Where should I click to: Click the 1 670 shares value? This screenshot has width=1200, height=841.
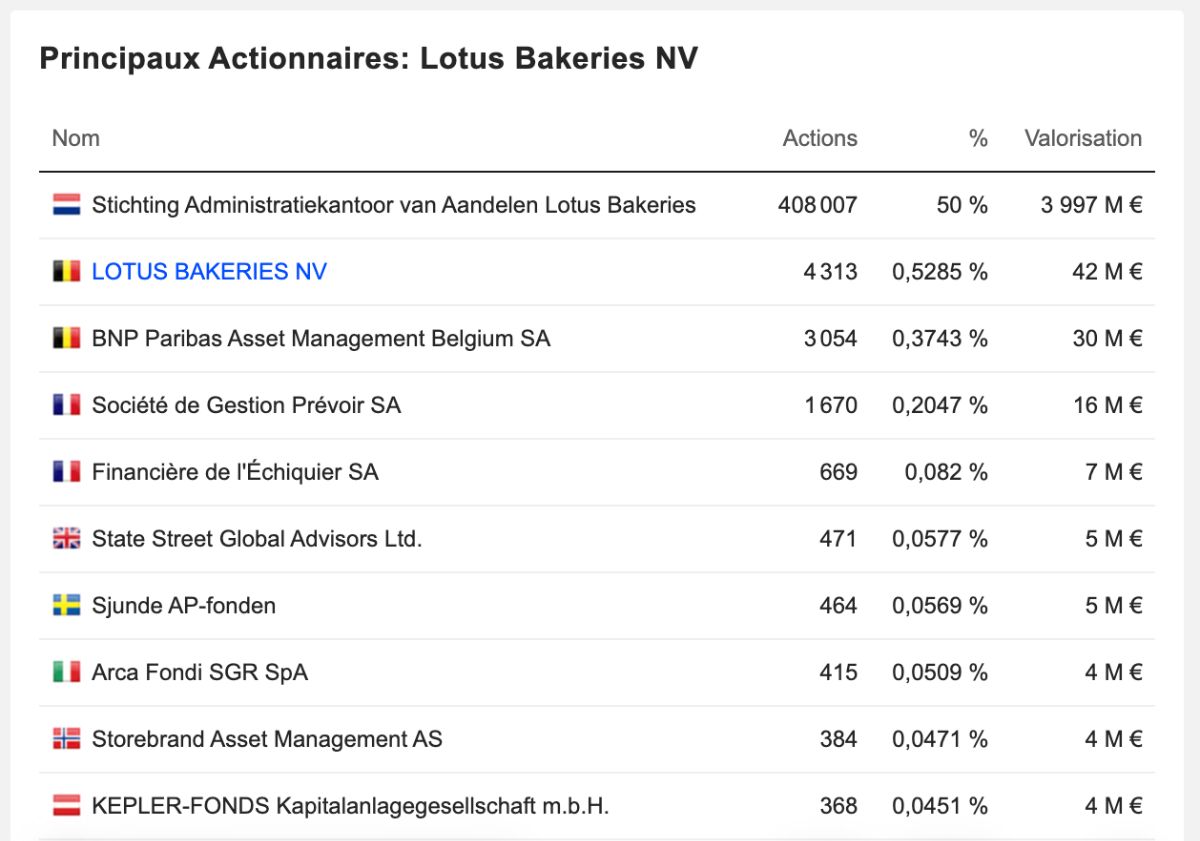pyautogui.click(x=831, y=405)
